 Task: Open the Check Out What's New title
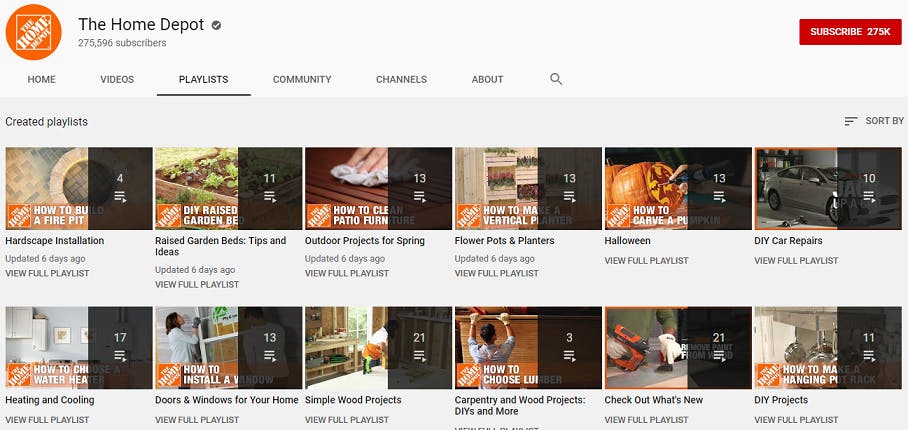click(654, 400)
